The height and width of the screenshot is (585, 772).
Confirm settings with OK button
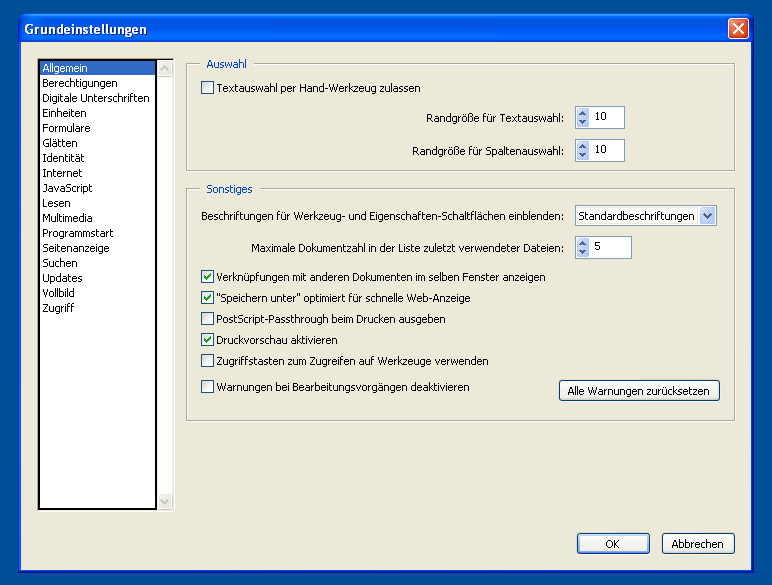(x=613, y=544)
